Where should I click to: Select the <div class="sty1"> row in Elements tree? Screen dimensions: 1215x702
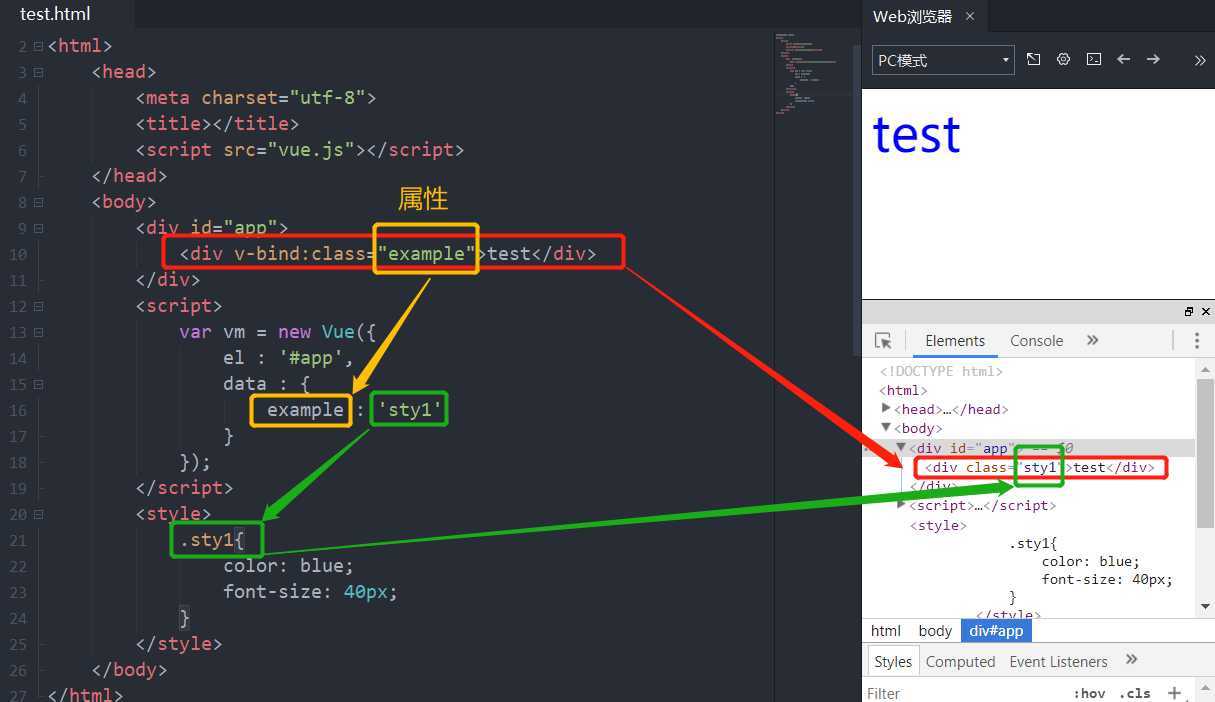pyautogui.click(x=1040, y=467)
